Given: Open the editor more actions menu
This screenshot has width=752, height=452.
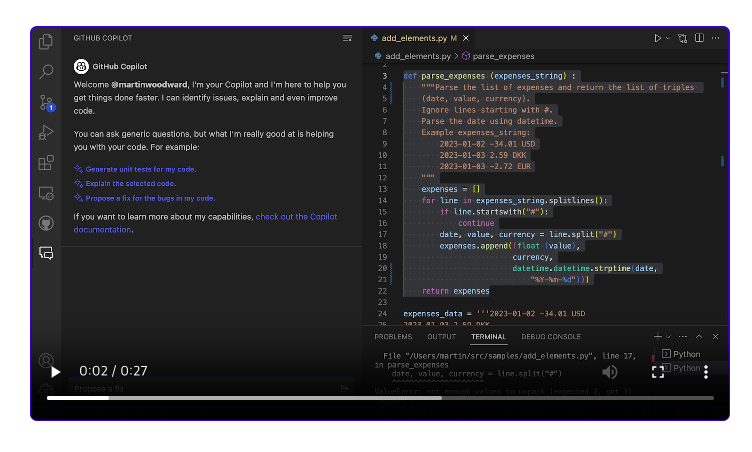Looking at the screenshot, I should 715,38.
